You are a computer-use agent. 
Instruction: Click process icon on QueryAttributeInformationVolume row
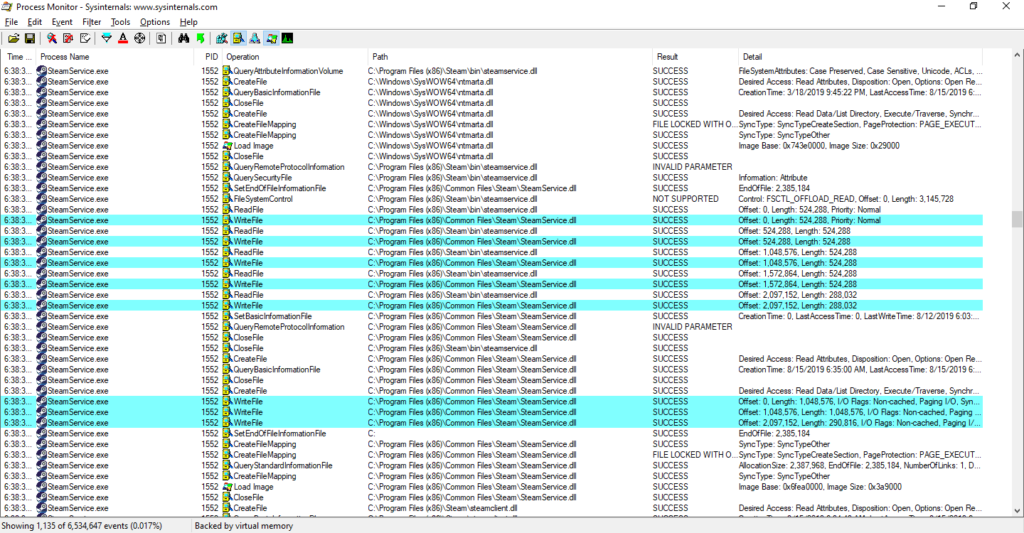[41, 71]
